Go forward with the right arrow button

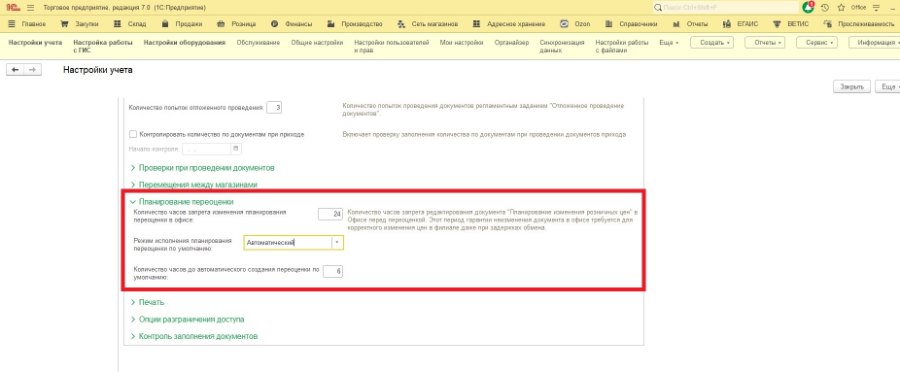coord(32,69)
